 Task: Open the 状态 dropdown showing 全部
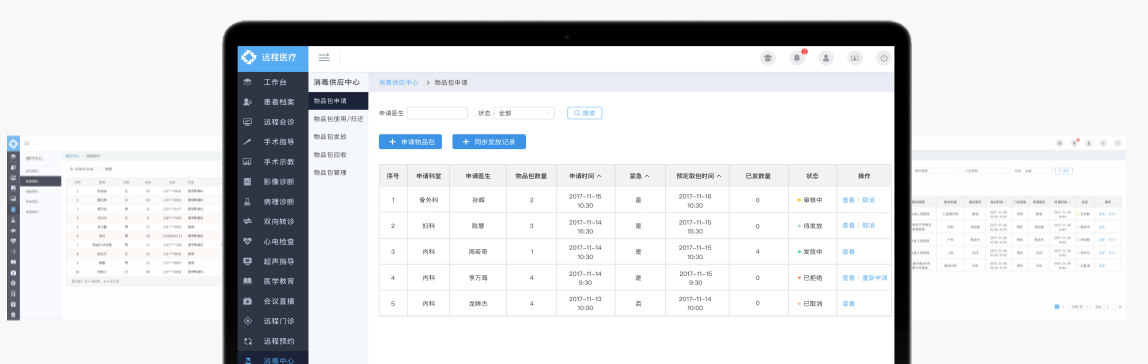(x=524, y=114)
